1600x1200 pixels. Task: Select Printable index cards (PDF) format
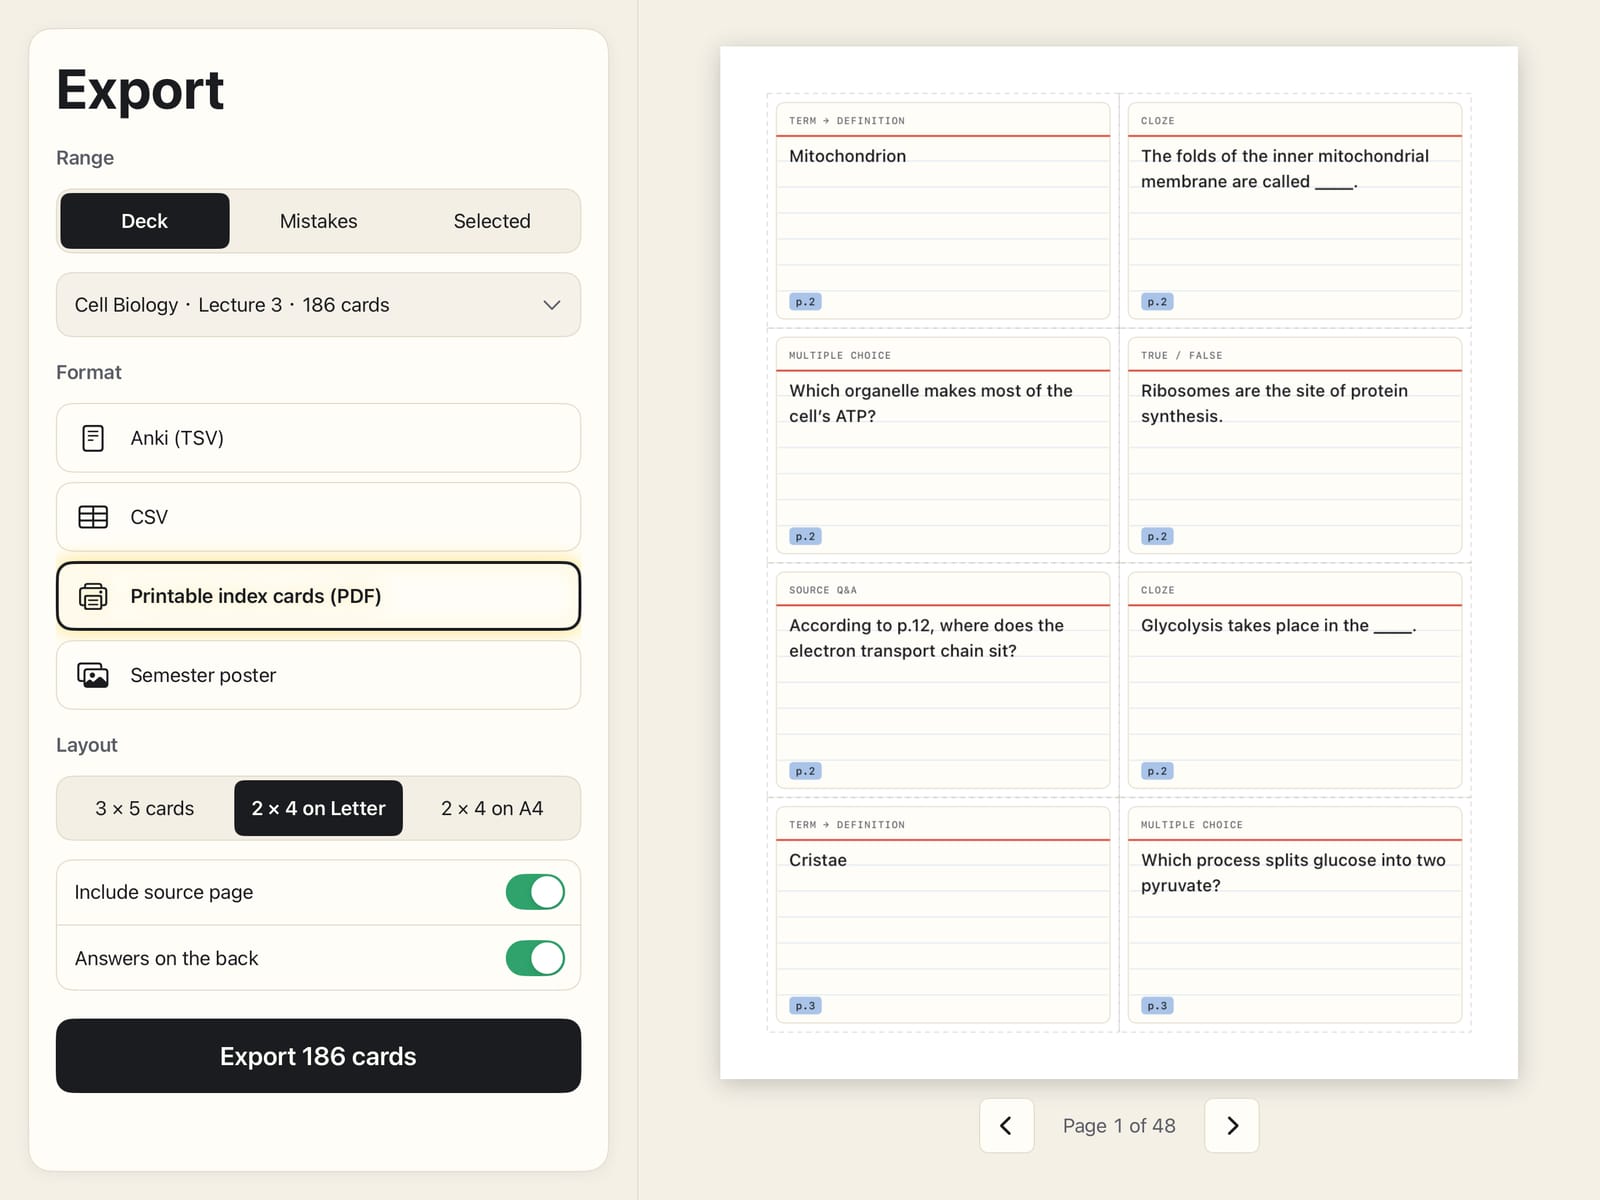tap(318, 596)
